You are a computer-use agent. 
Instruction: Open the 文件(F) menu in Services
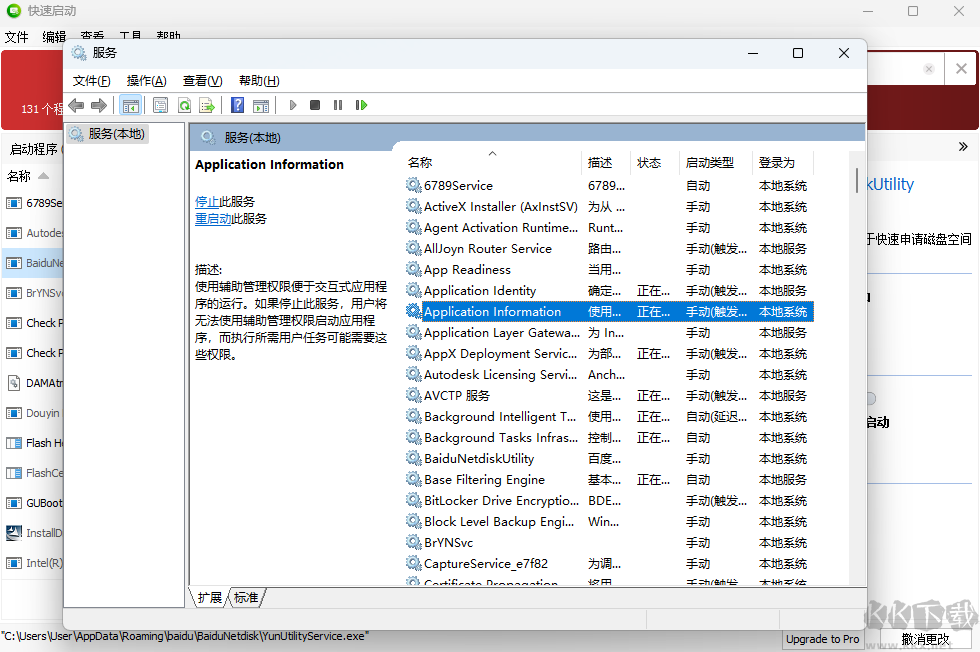[x=91, y=81]
